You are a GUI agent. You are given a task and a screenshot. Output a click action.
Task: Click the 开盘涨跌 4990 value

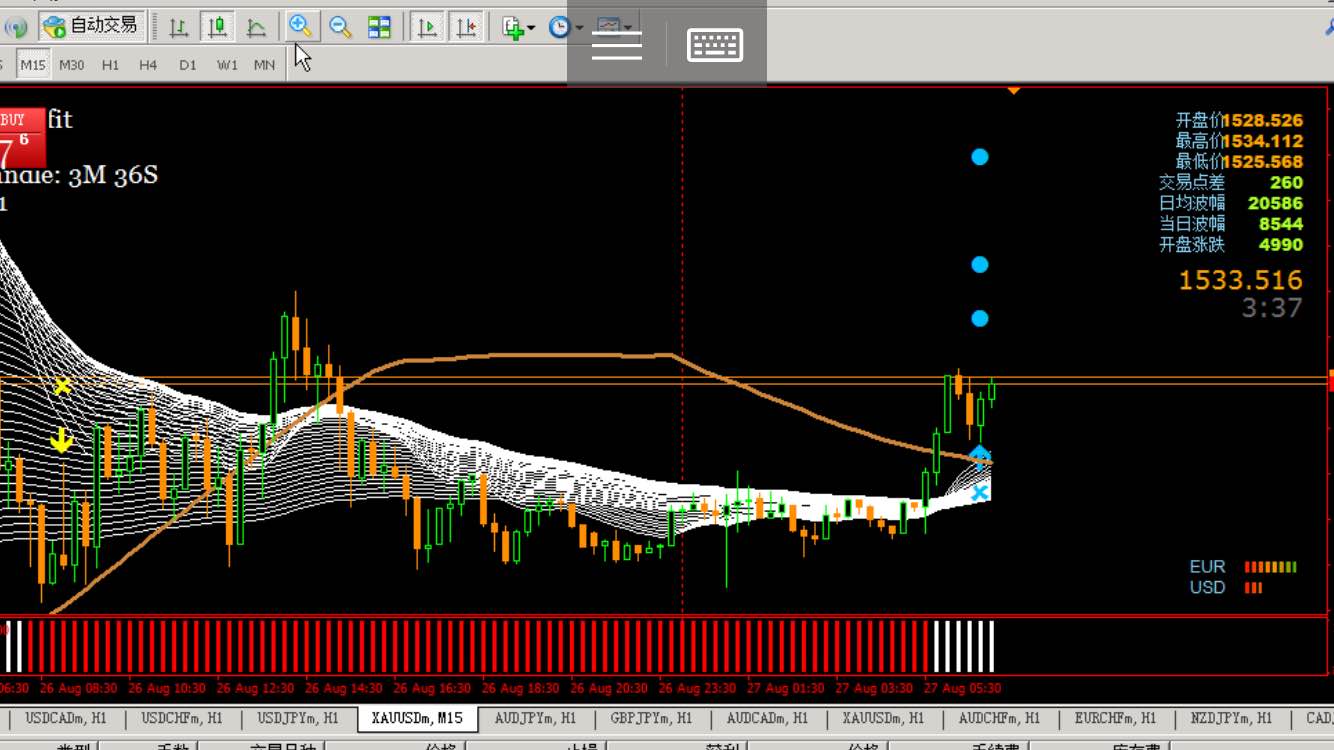click(x=1281, y=244)
